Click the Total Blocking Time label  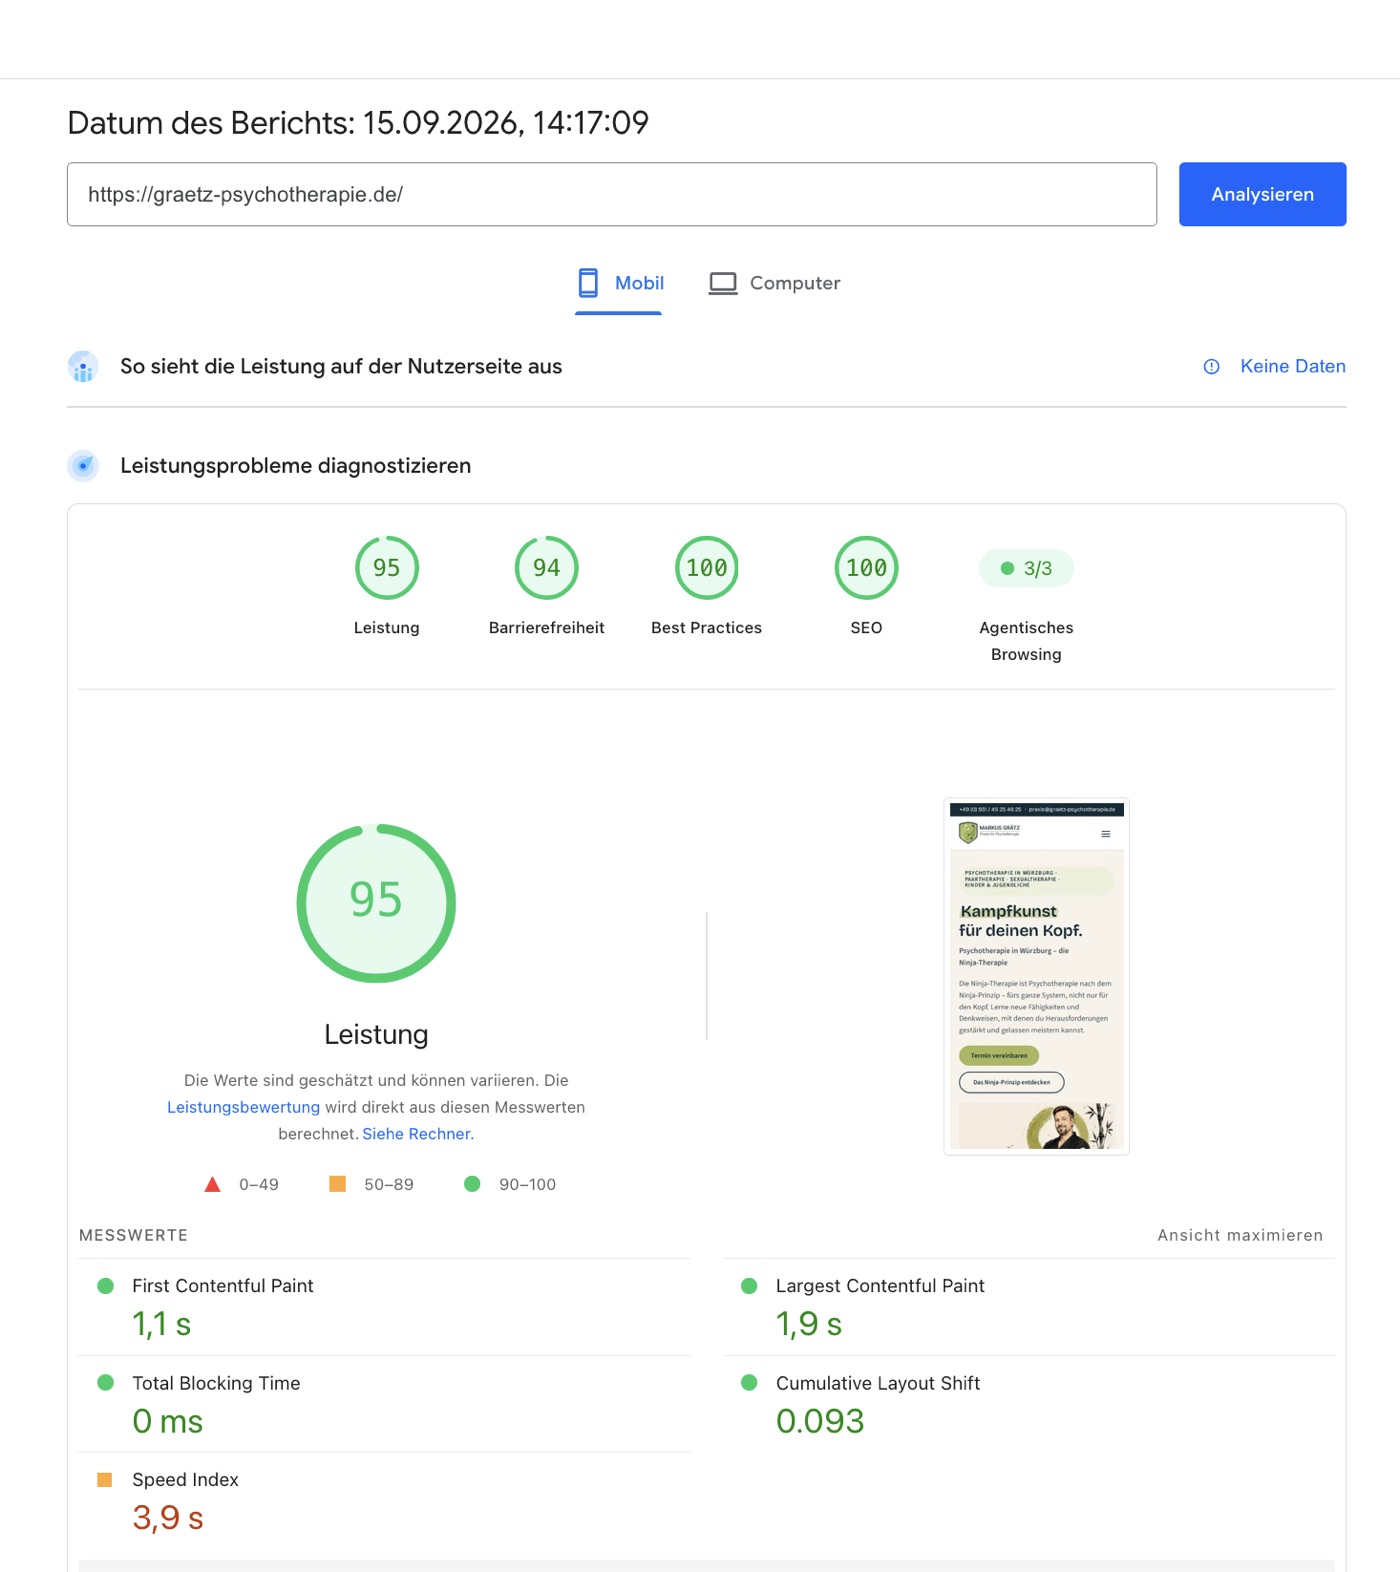(216, 1383)
